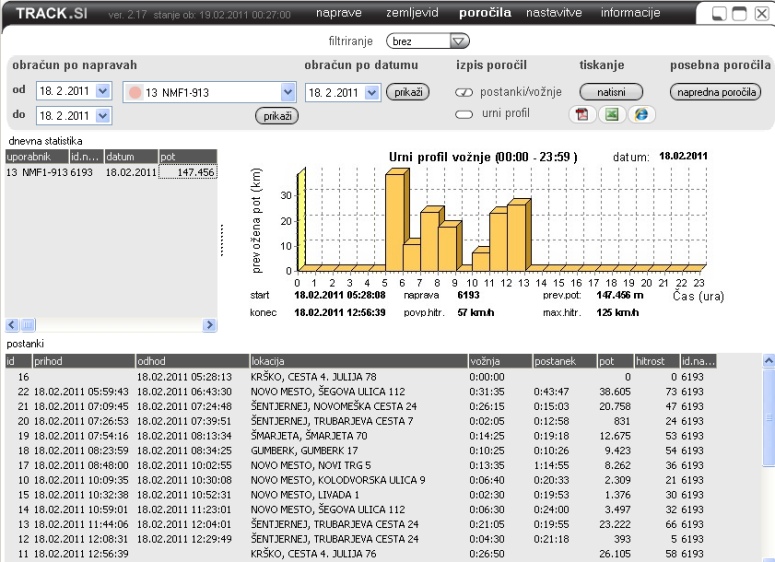
Task: Open the informacije menu
Action: 630,13
